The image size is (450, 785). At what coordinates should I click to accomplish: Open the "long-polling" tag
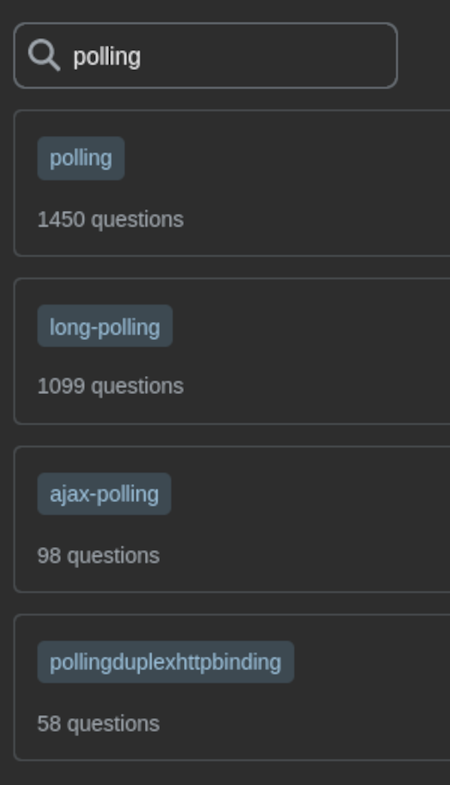click(105, 326)
